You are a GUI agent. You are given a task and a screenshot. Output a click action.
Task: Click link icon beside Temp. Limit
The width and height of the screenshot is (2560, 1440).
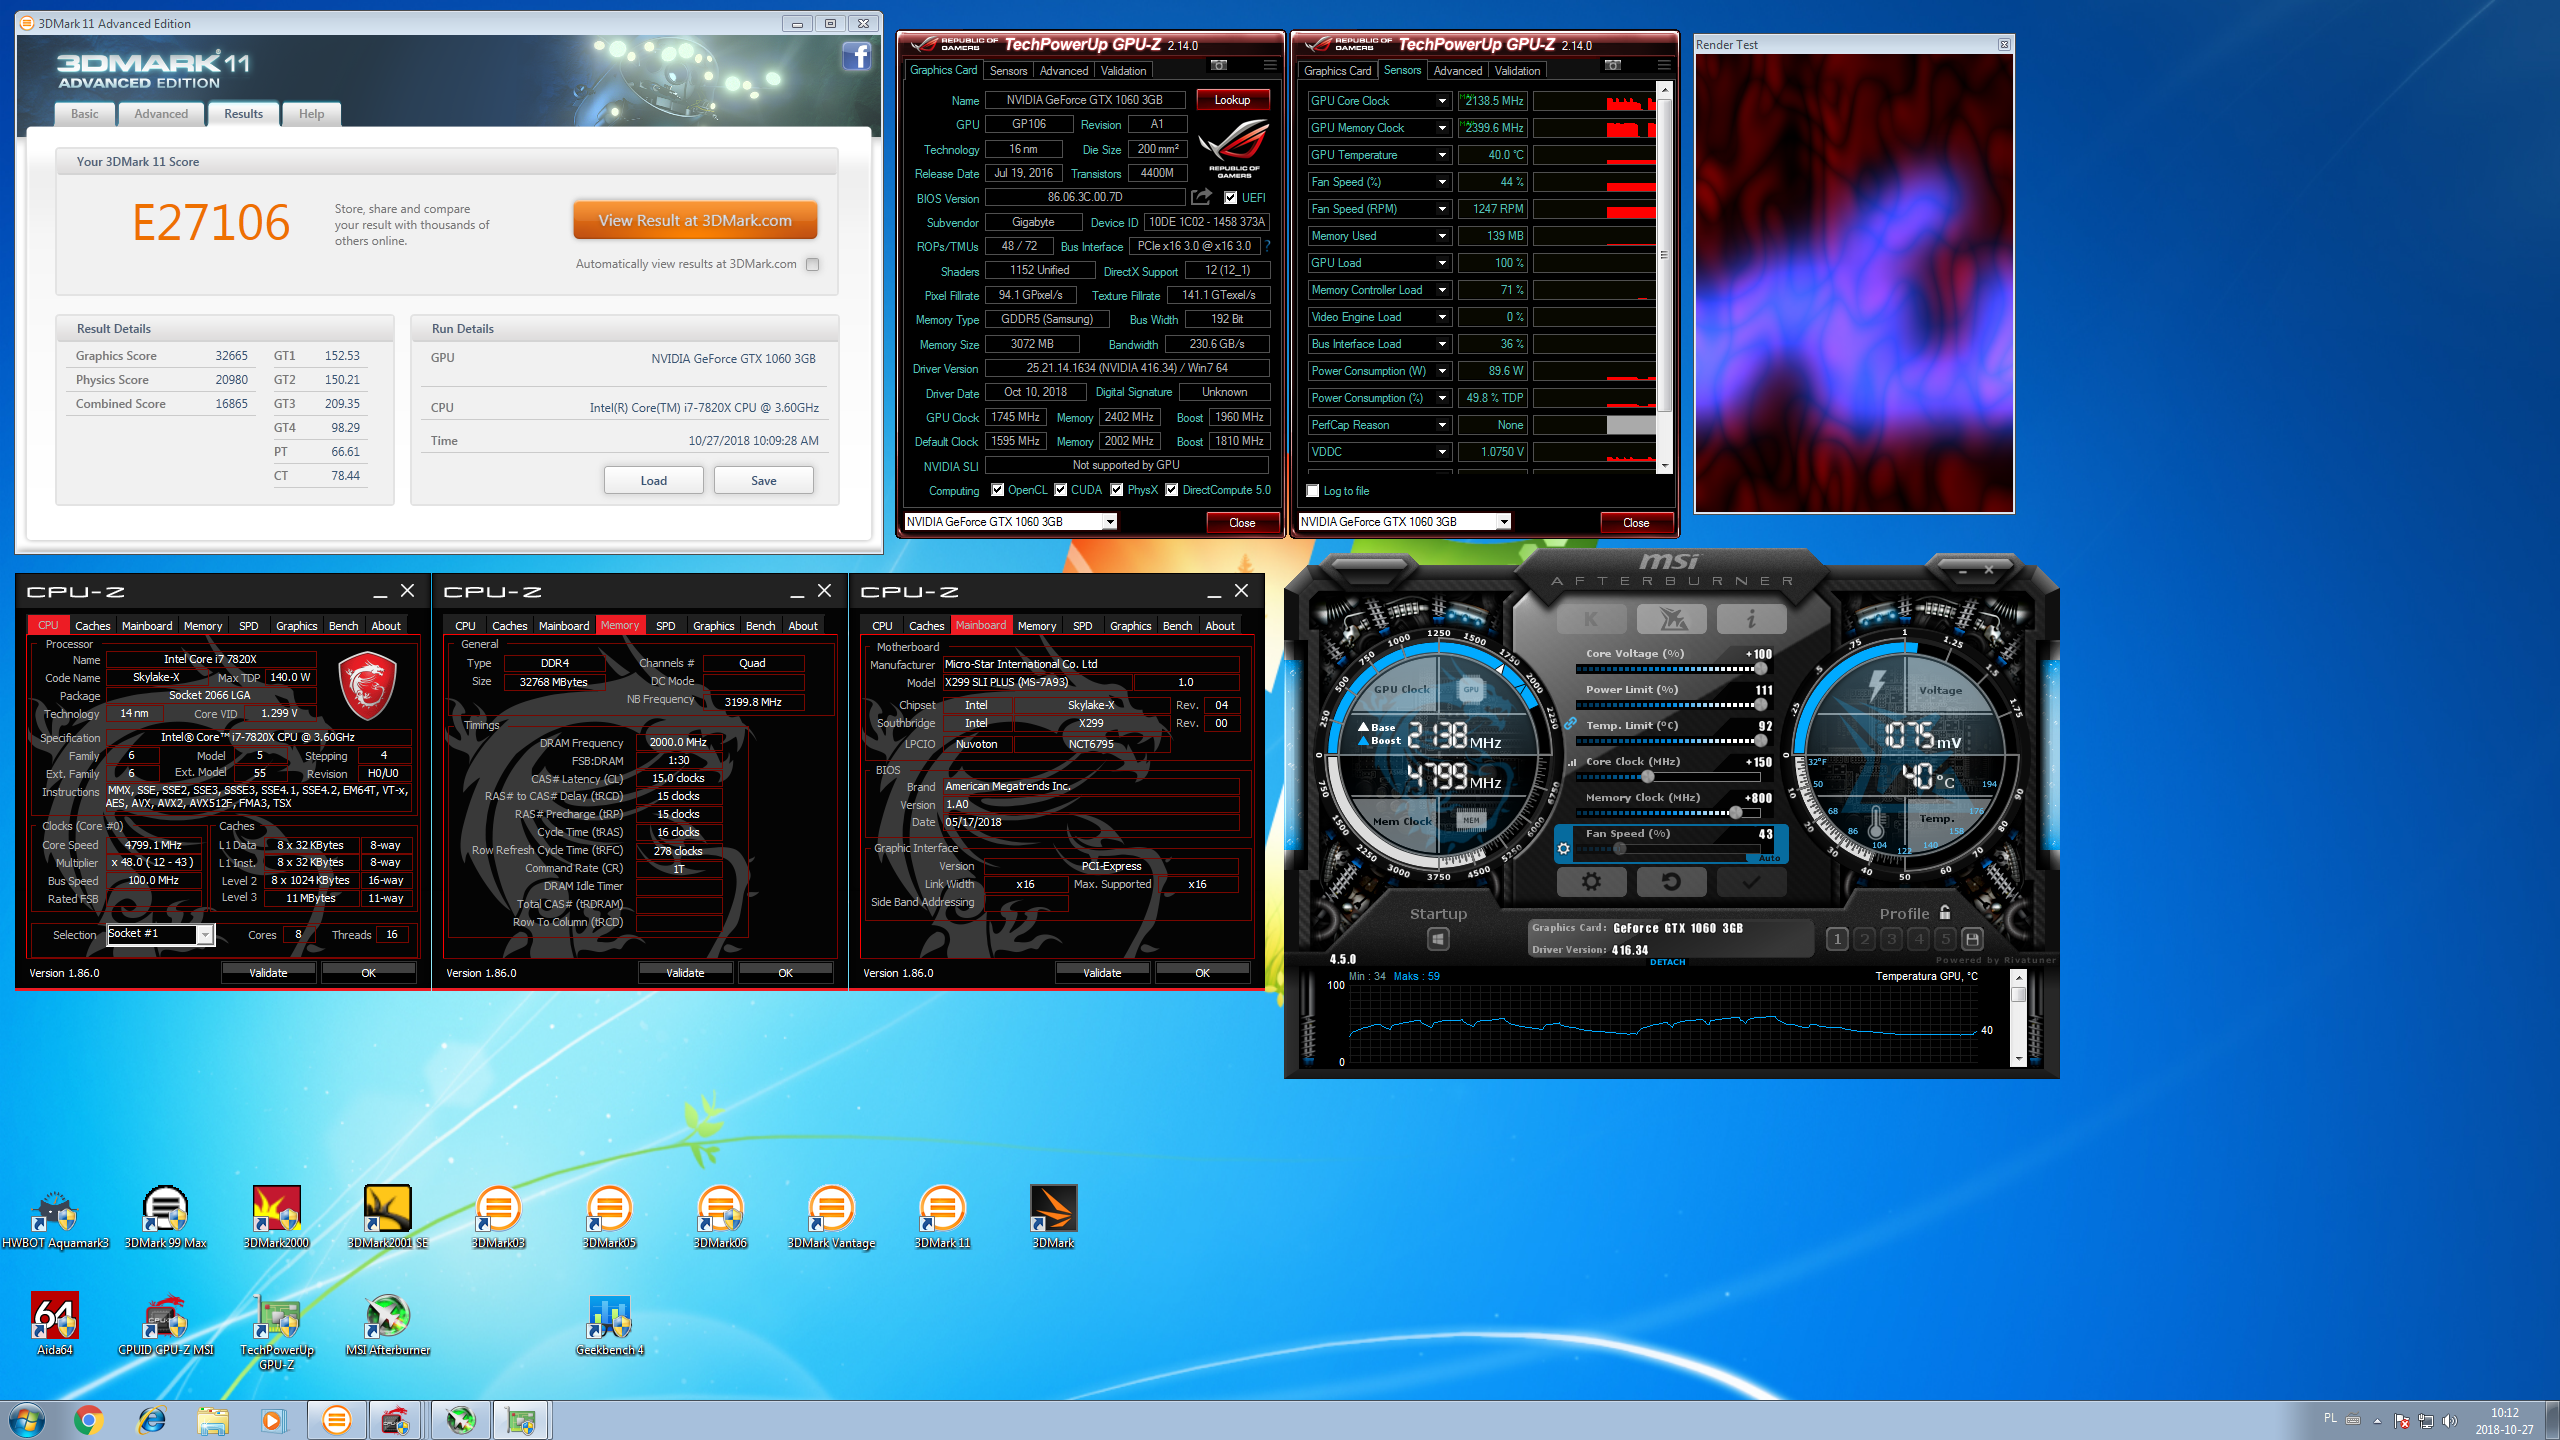pyautogui.click(x=1570, y=724)
